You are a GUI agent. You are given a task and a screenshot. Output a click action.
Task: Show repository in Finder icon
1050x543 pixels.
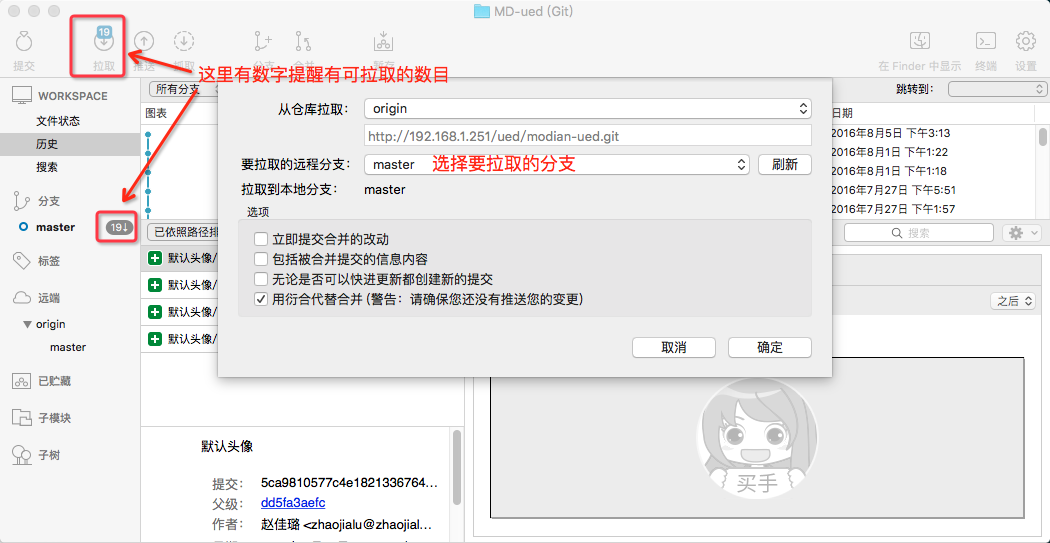pos(919,41)
